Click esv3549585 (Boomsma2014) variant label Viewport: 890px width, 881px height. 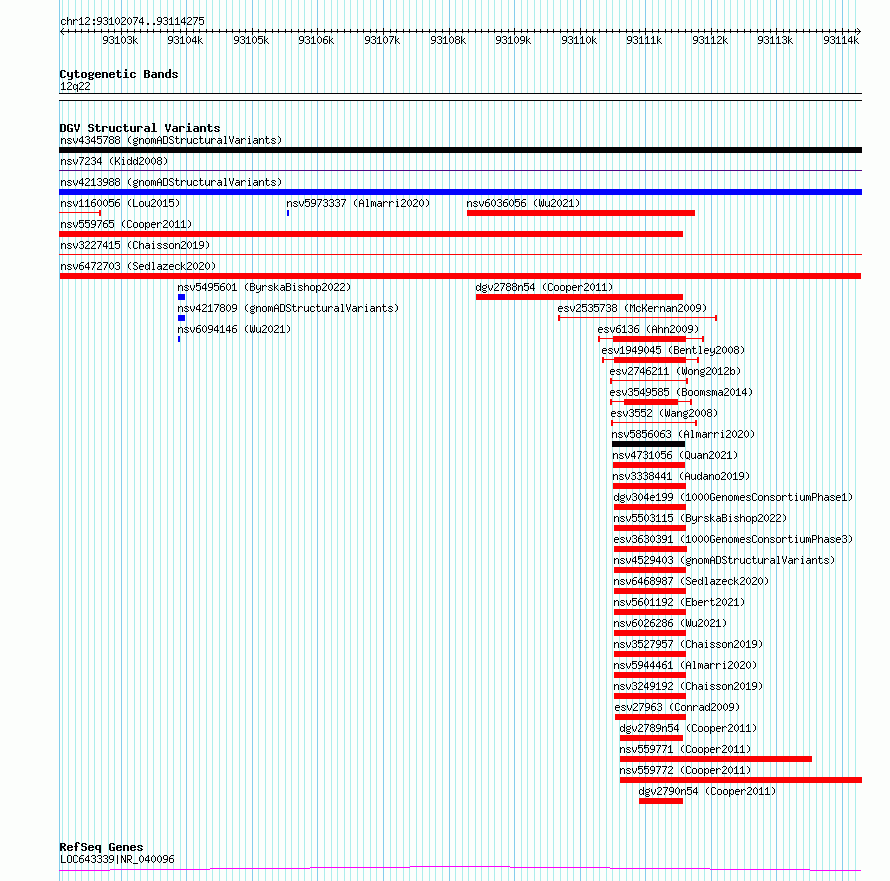pos(681,392)
